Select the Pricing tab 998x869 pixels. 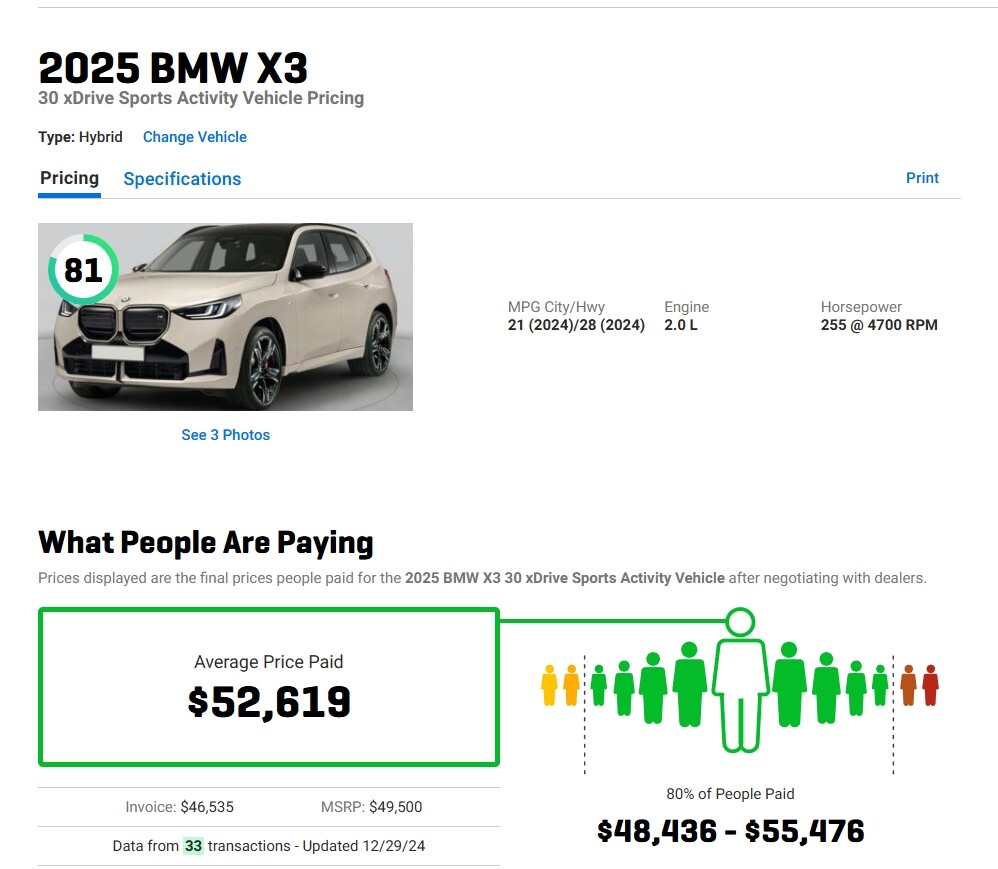(x=69, y=178)
